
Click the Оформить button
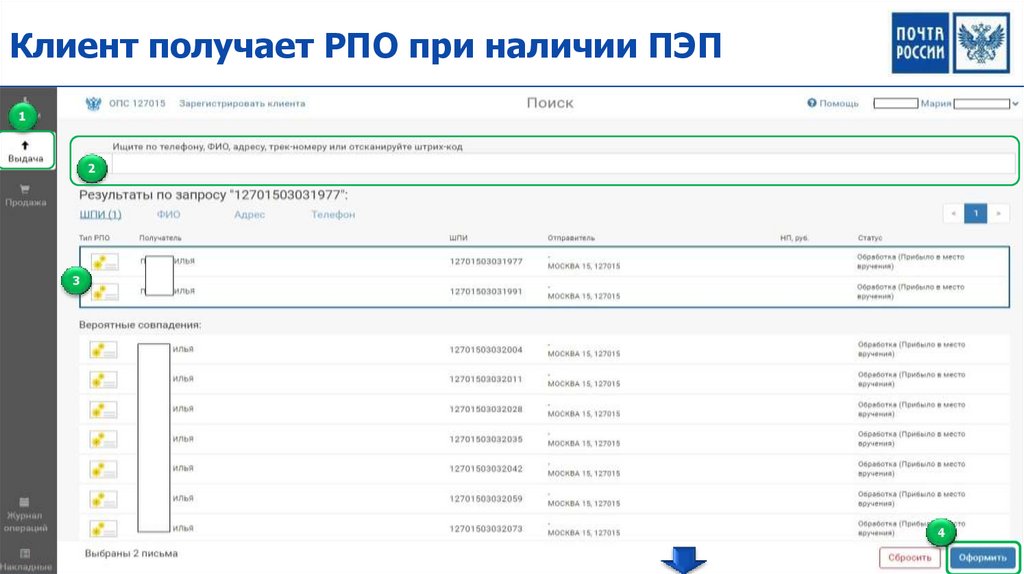point(983,558)
